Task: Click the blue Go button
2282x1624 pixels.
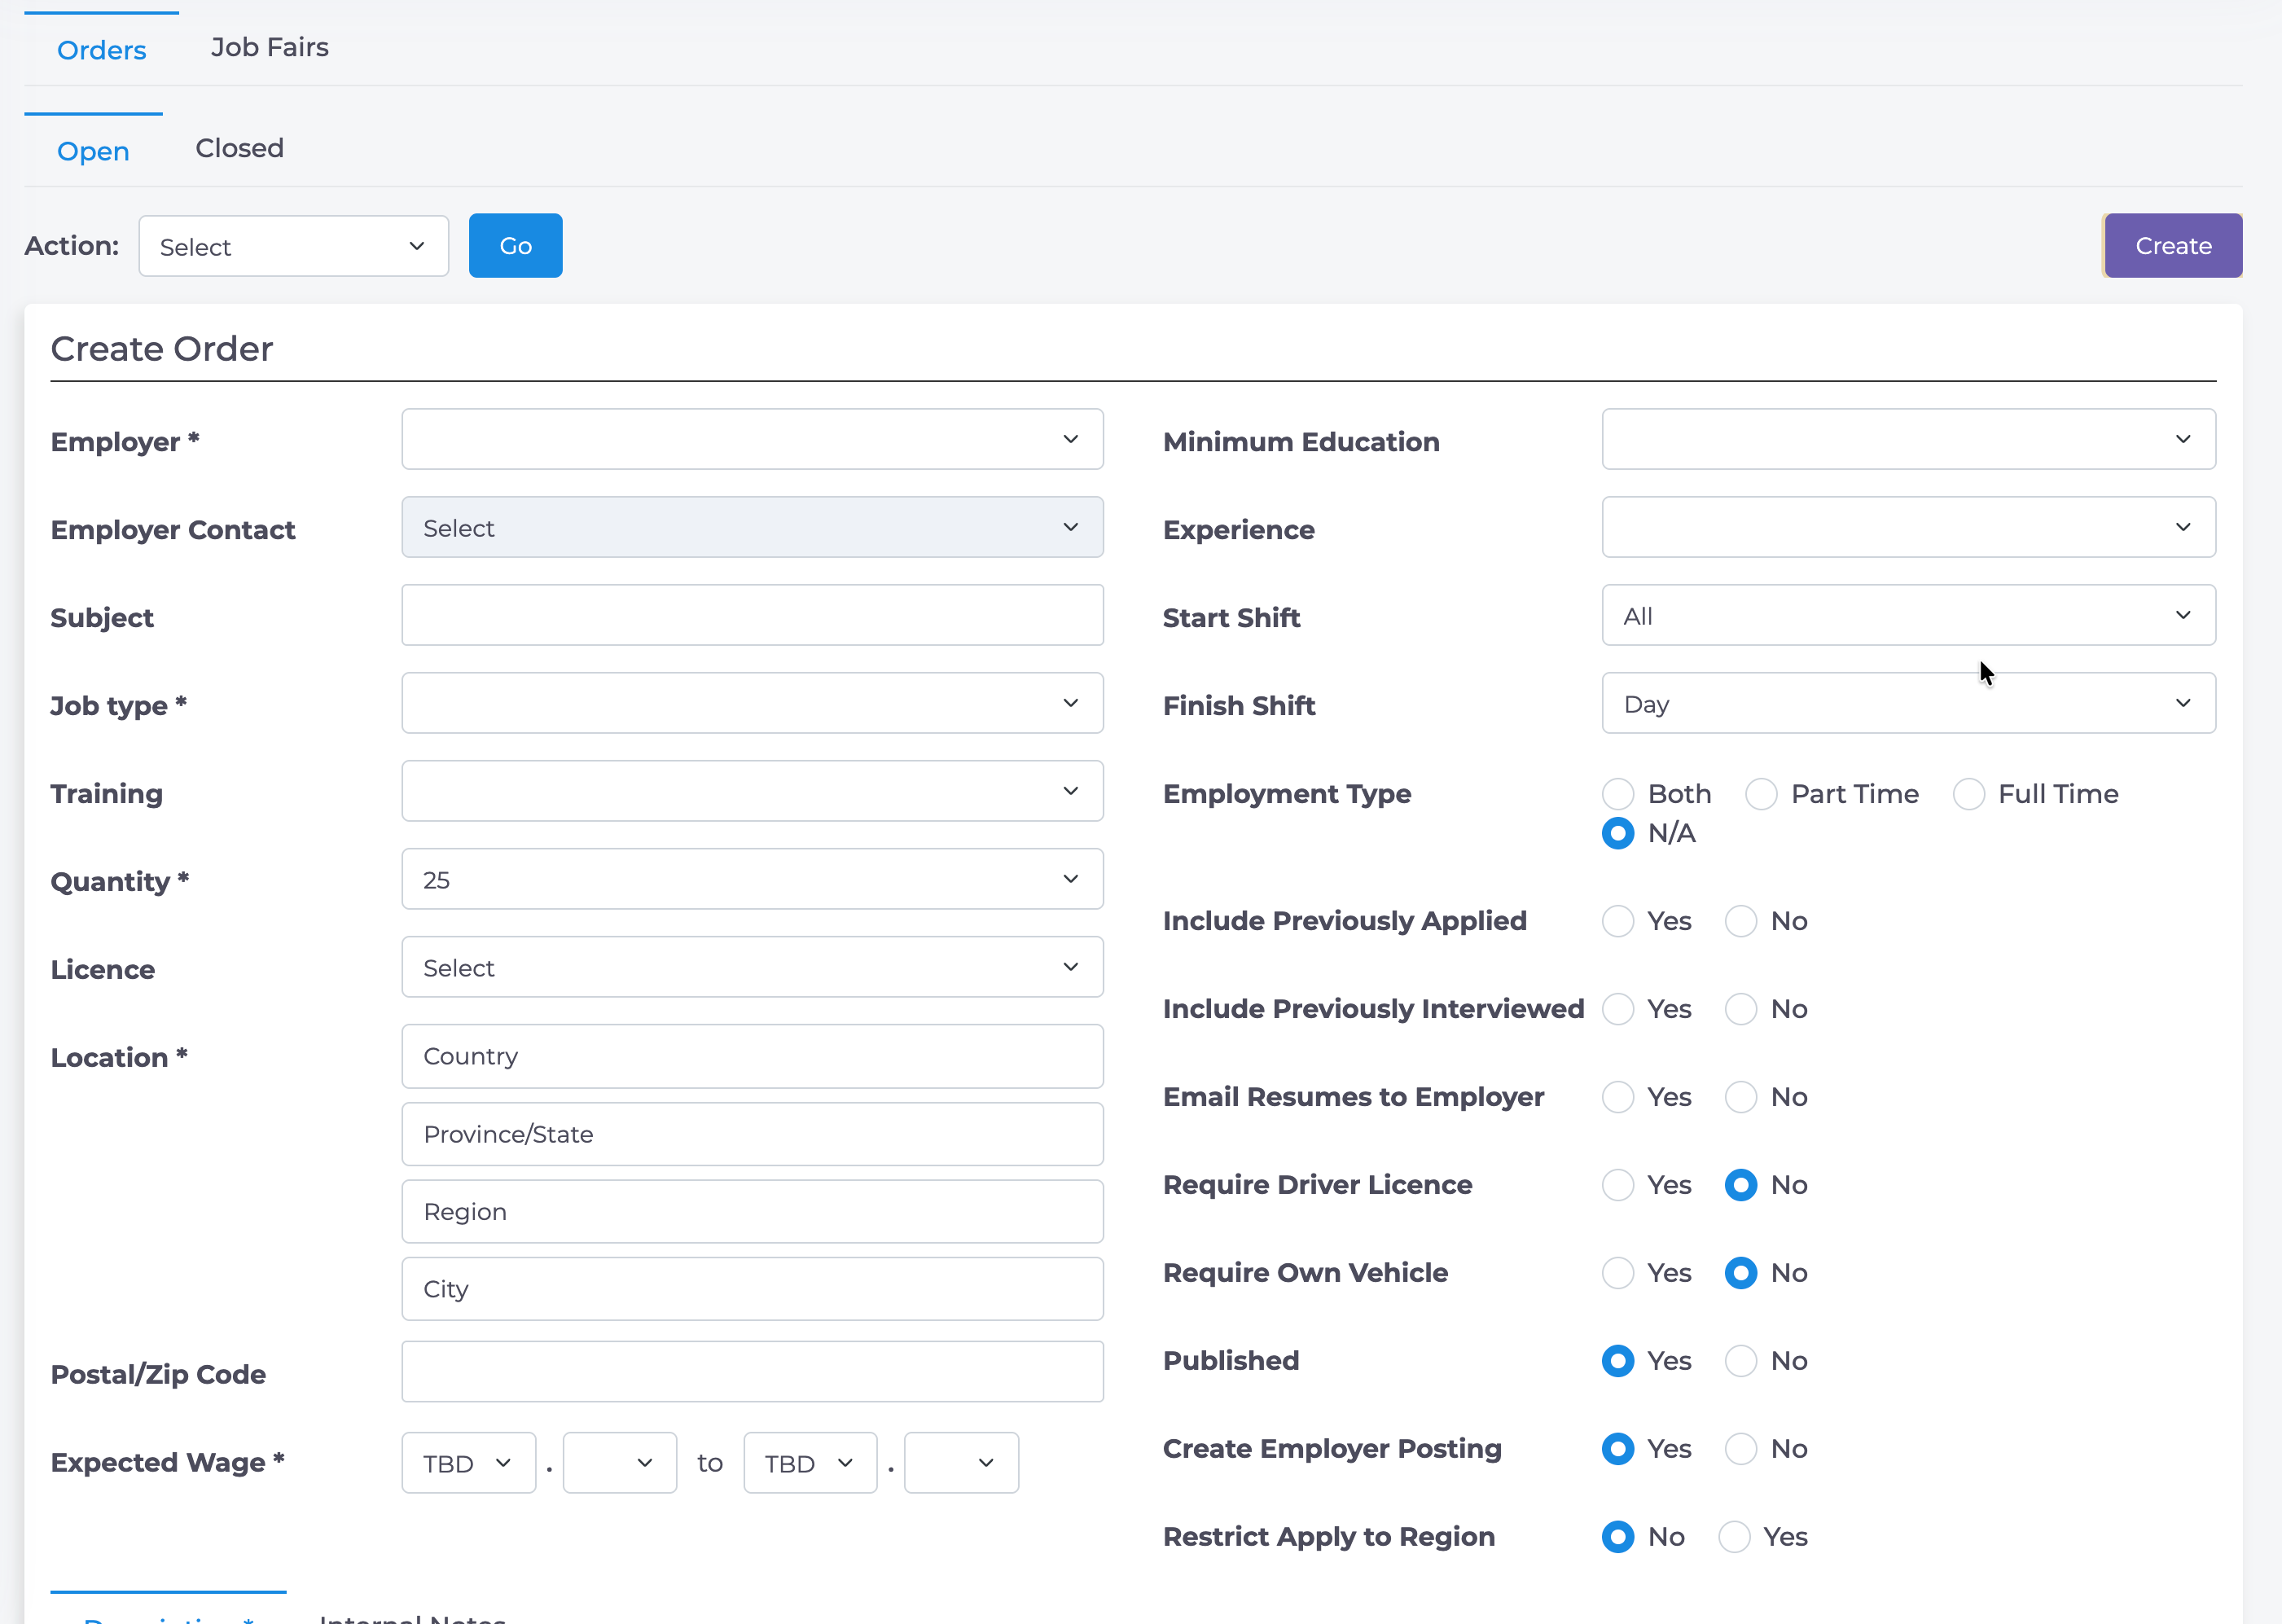Action: click(x=515, y=246)
